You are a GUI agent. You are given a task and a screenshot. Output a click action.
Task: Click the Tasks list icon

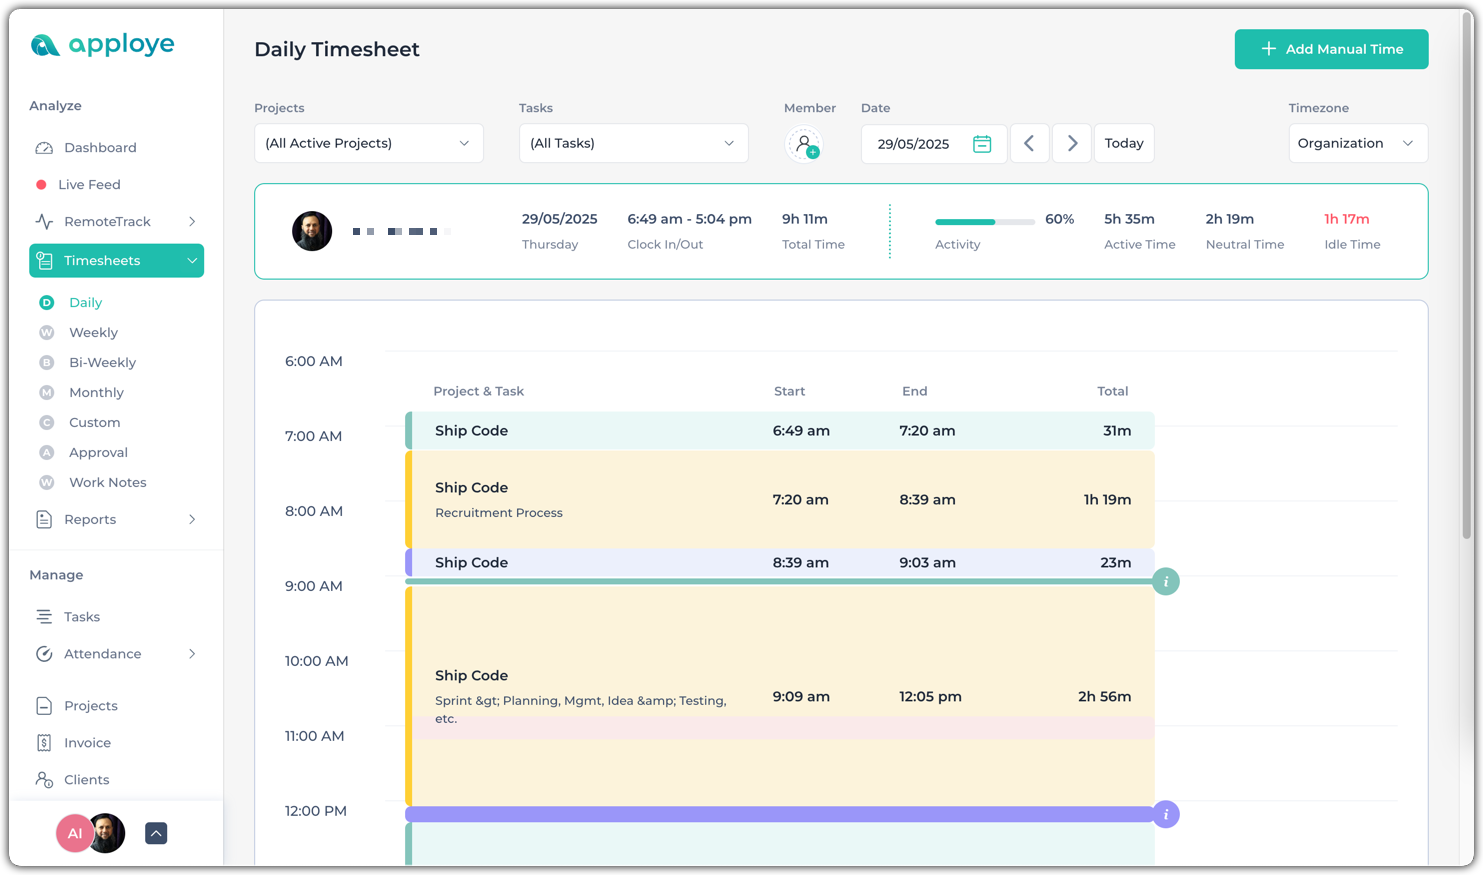pos(44,617)
